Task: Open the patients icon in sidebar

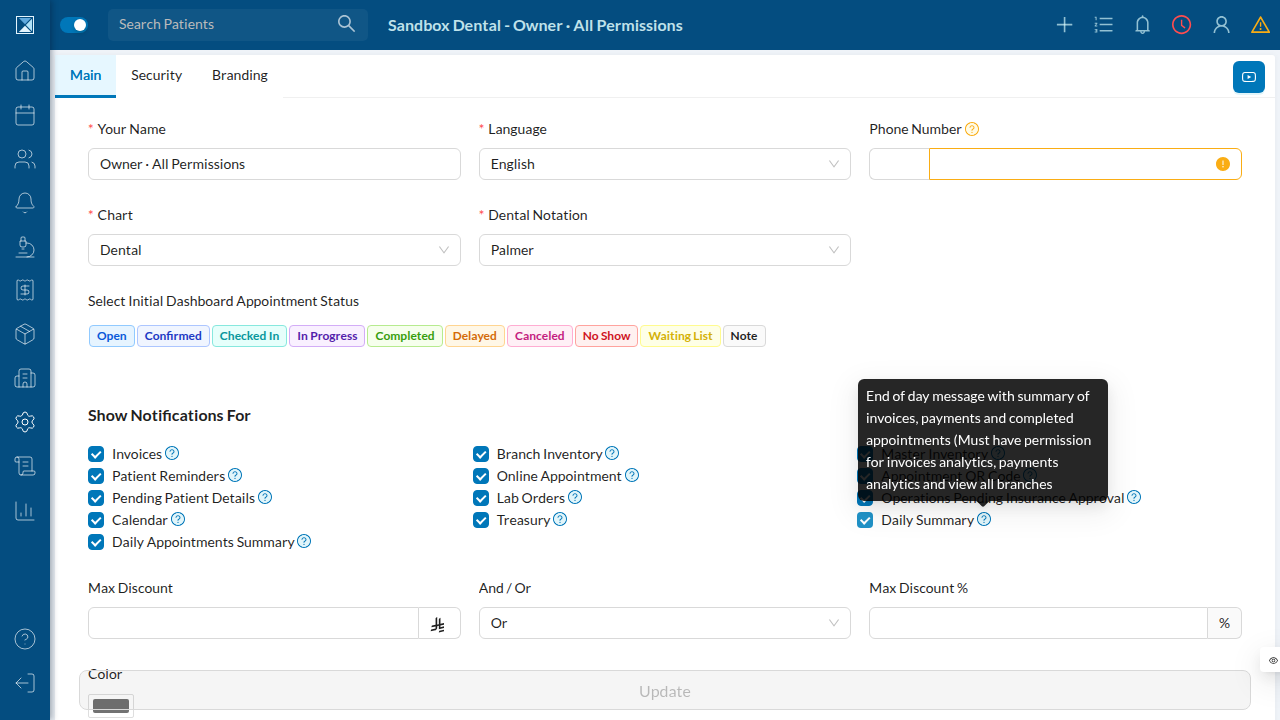Action: pos(25,159)
